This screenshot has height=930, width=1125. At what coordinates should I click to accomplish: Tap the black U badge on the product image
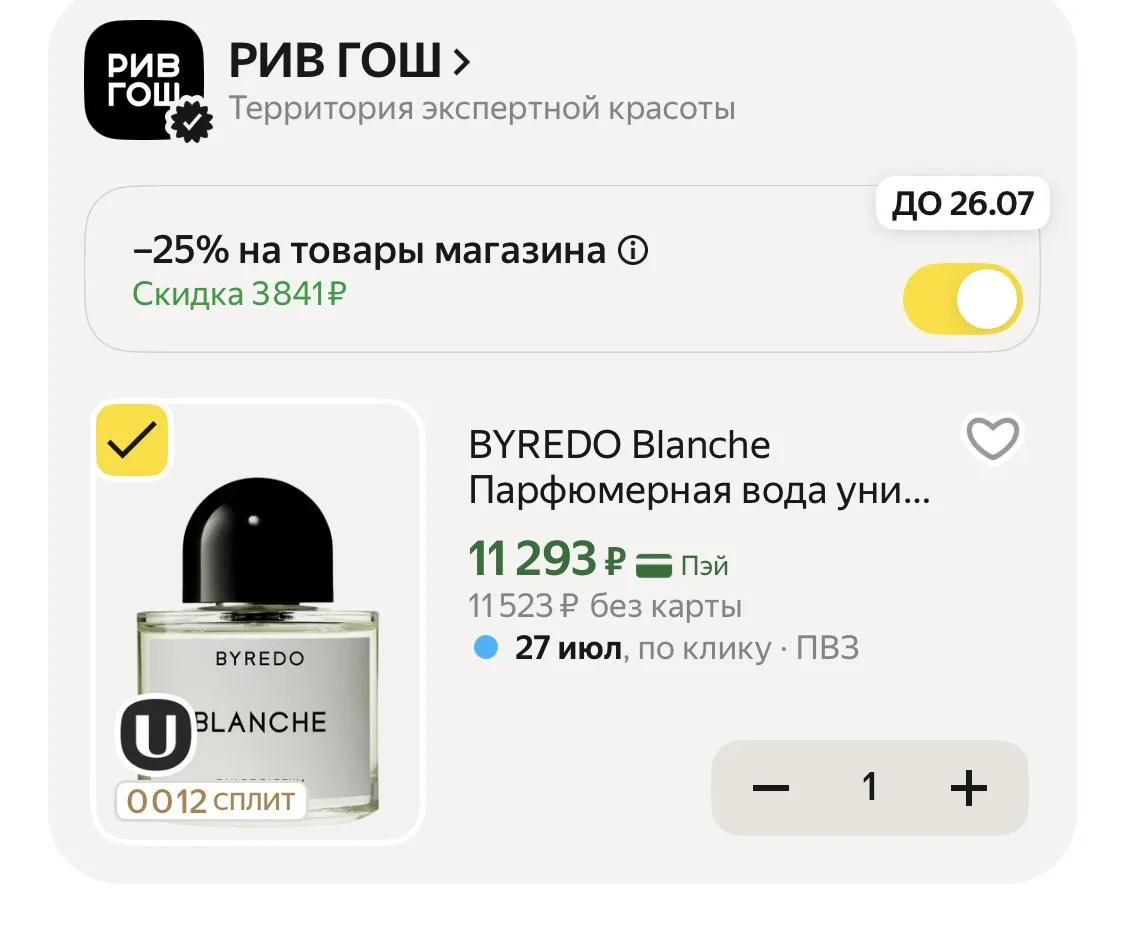pyautogui.click(x=155, y=735)
